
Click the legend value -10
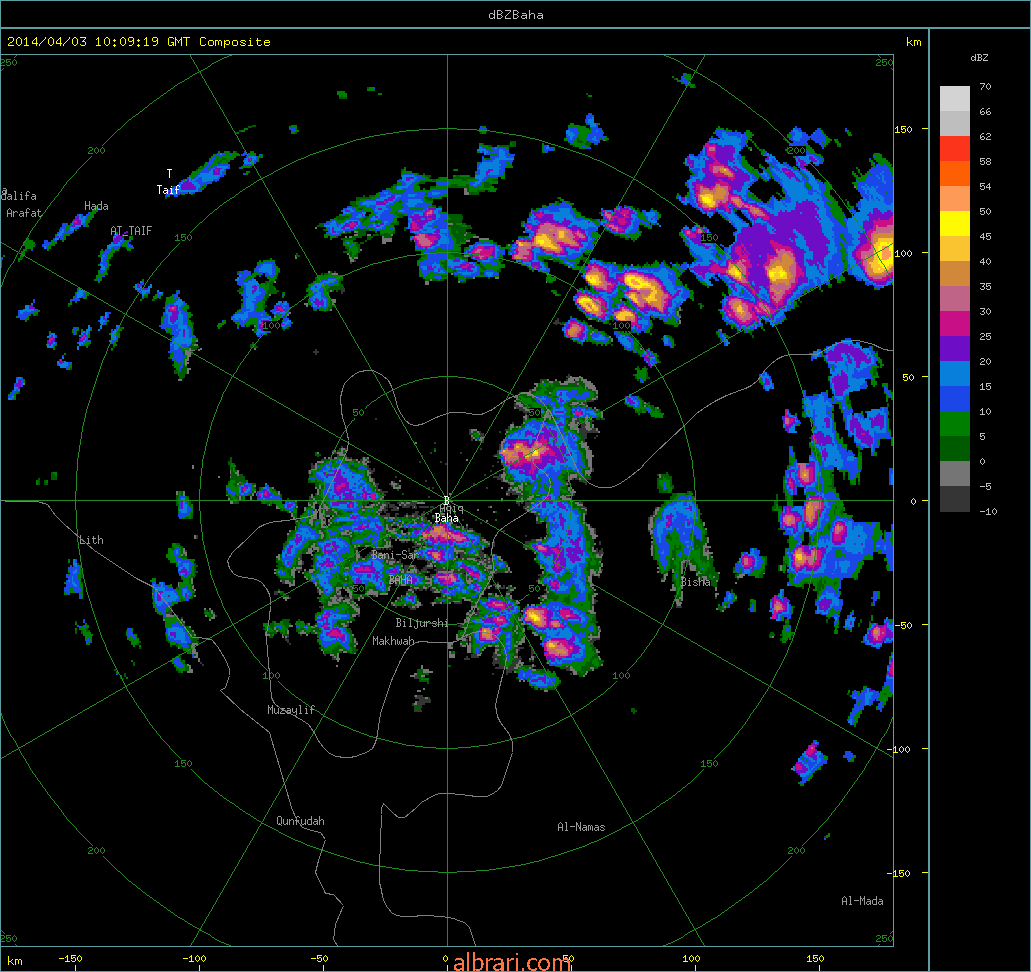point(988,511)
